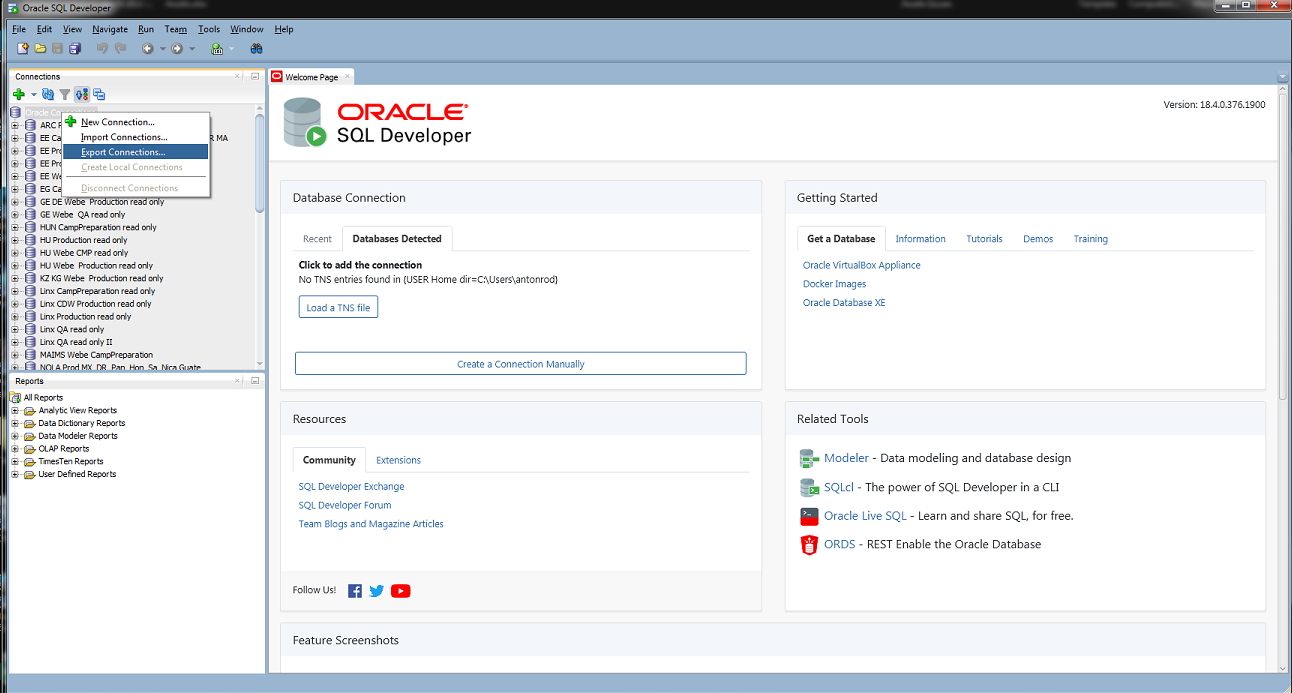Click the Facebook follow icon

355,591
